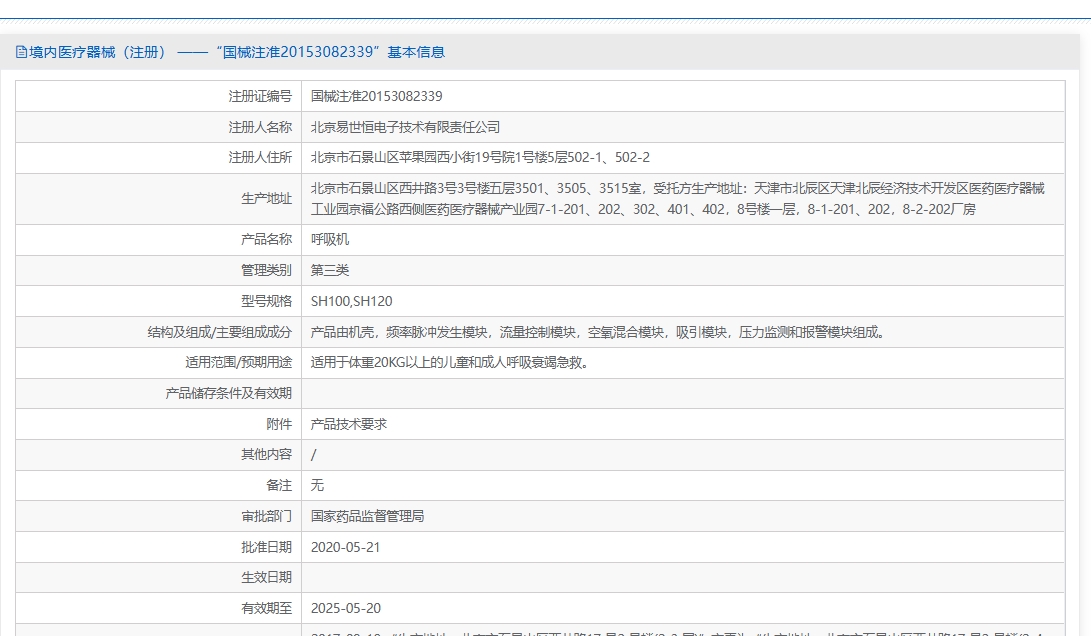Click the 审批部门 label
This screenshot has height=636, width=1091.
266,516
